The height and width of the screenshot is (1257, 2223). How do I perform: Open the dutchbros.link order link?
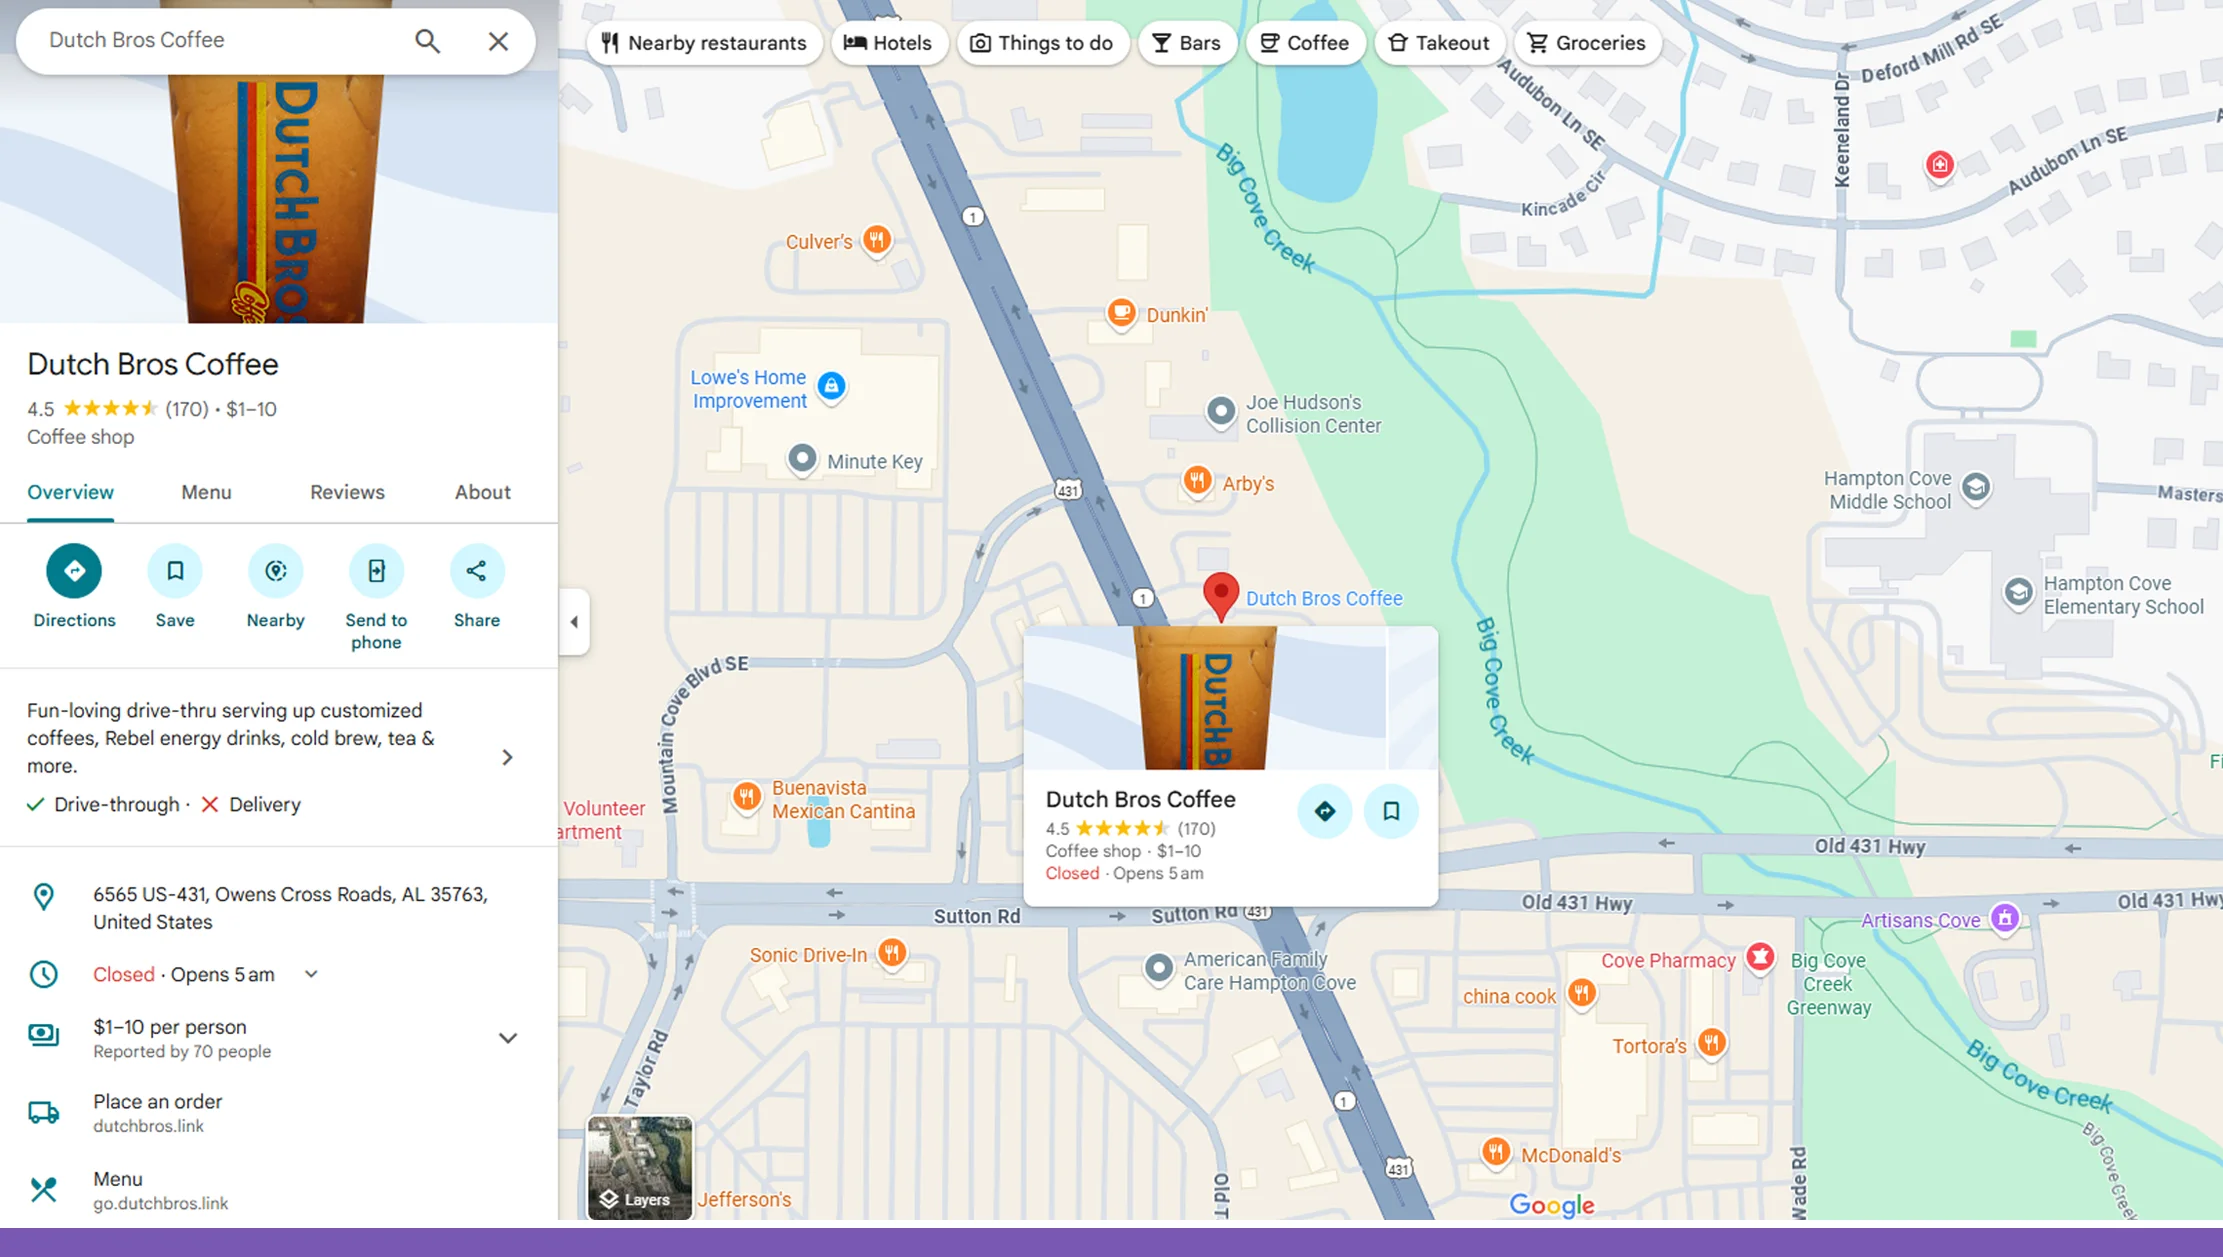(149, 1126)
